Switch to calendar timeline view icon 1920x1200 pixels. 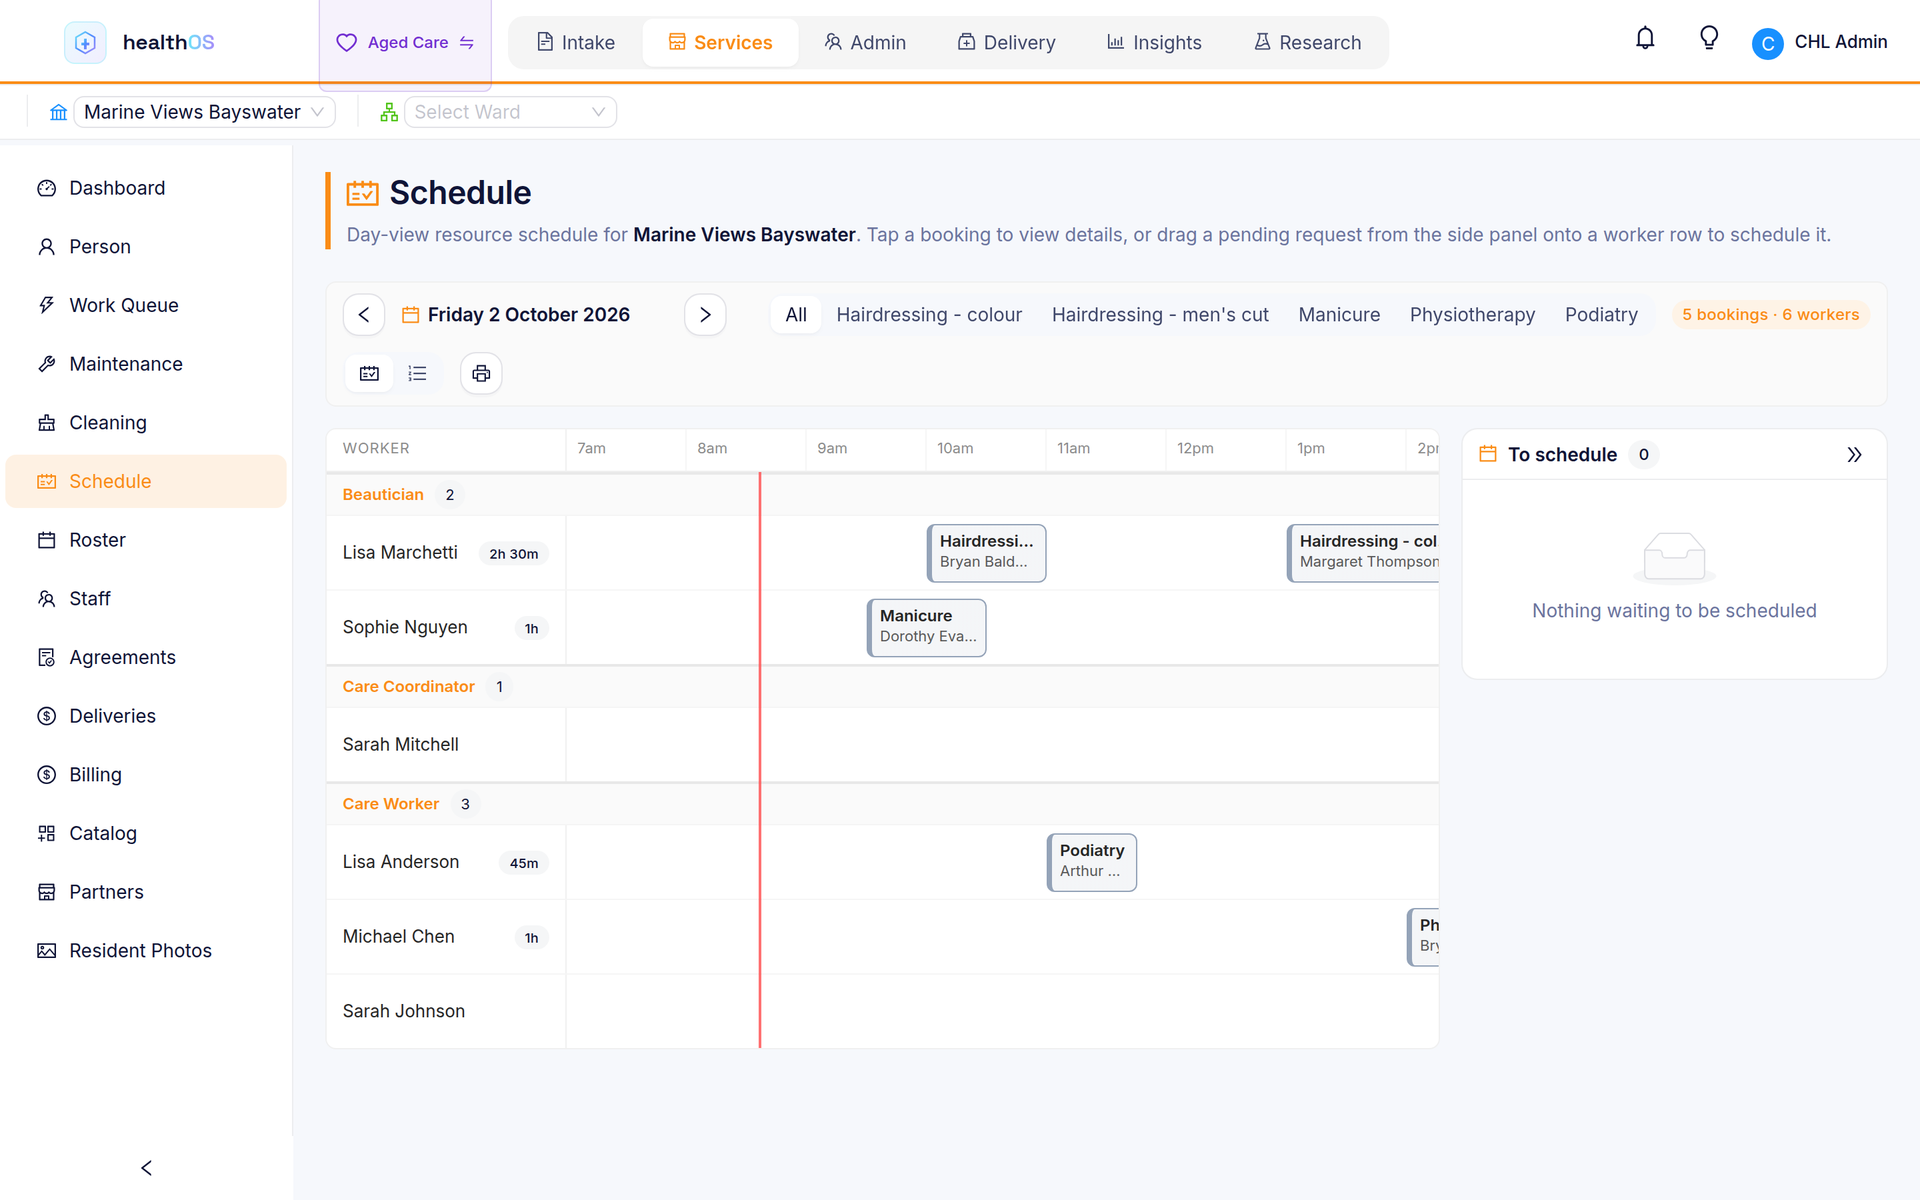point(369,373)
